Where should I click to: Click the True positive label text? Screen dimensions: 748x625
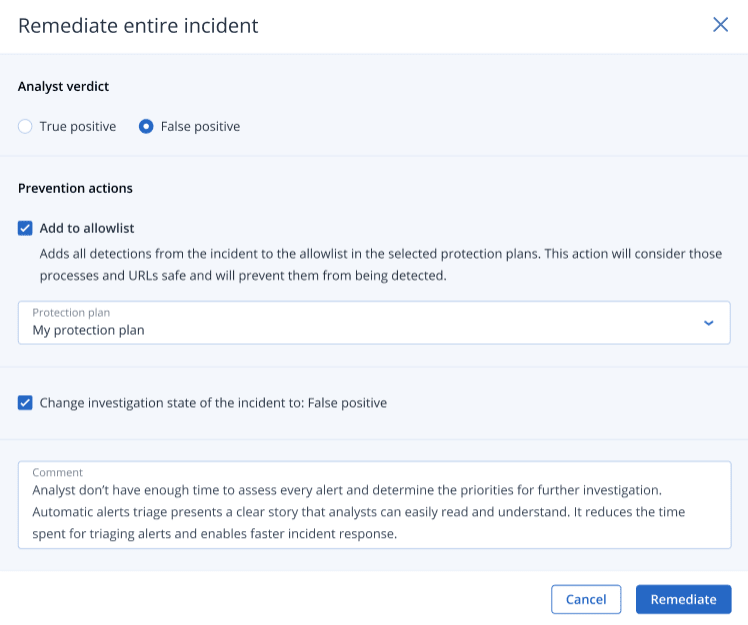pos(78,127)
